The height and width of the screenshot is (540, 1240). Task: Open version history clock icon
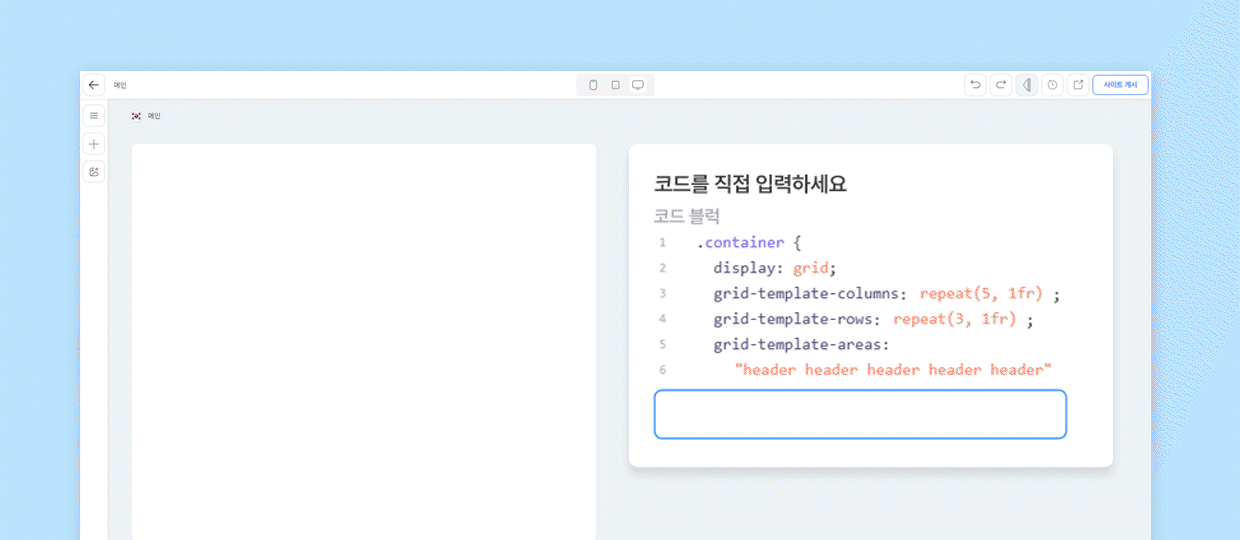[1052, 85]
